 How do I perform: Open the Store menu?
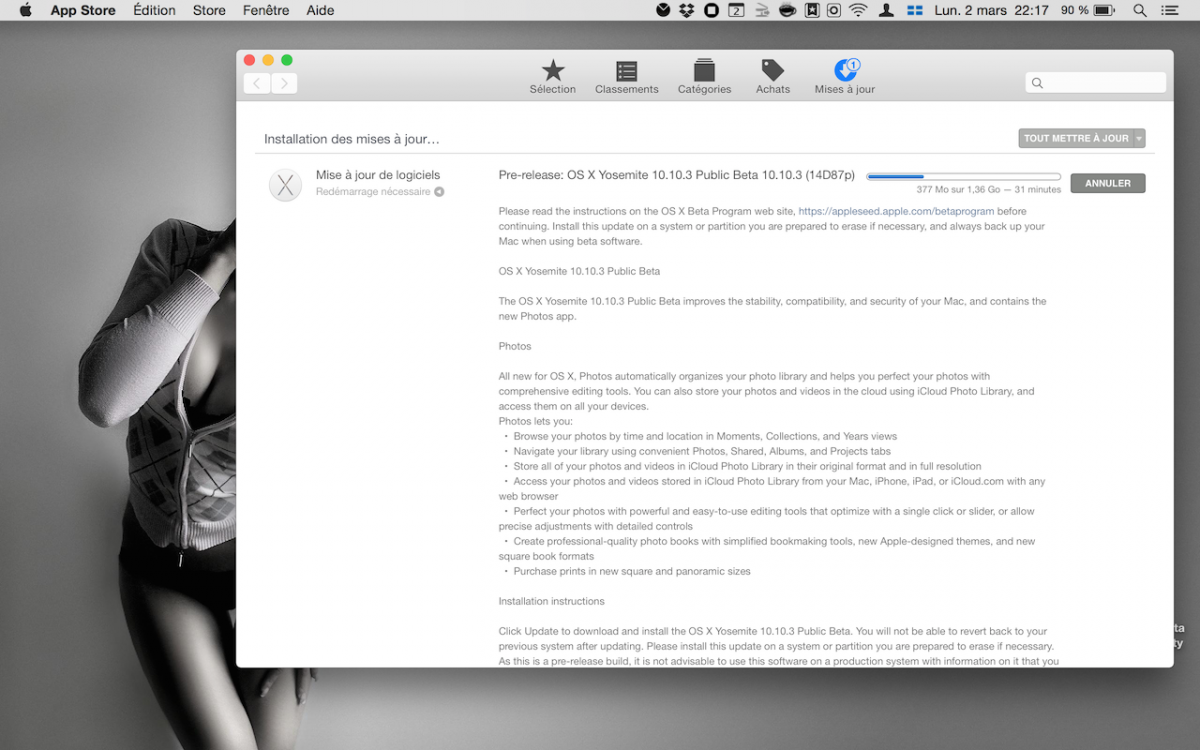[209, 10]
